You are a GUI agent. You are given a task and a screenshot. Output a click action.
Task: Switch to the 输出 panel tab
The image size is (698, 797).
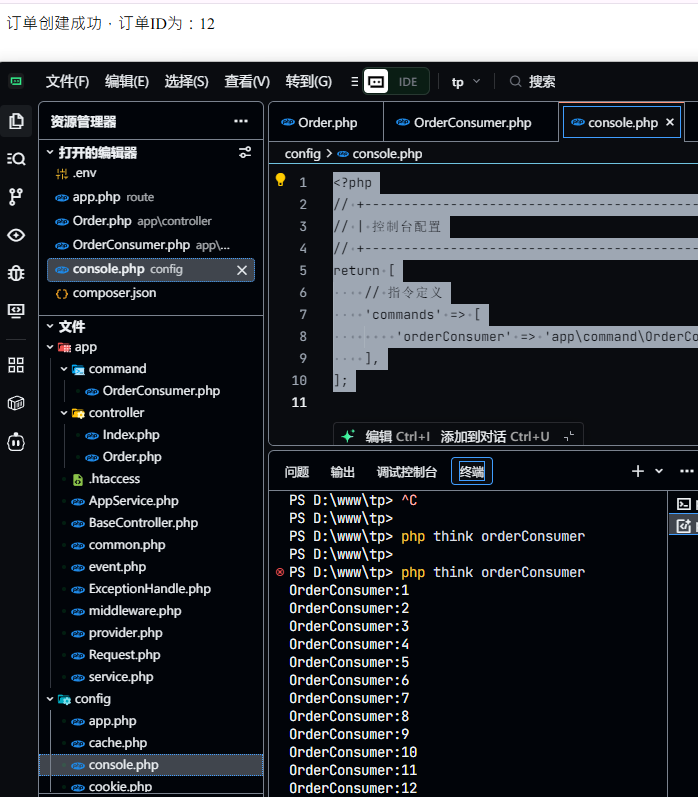pos(343,472)
